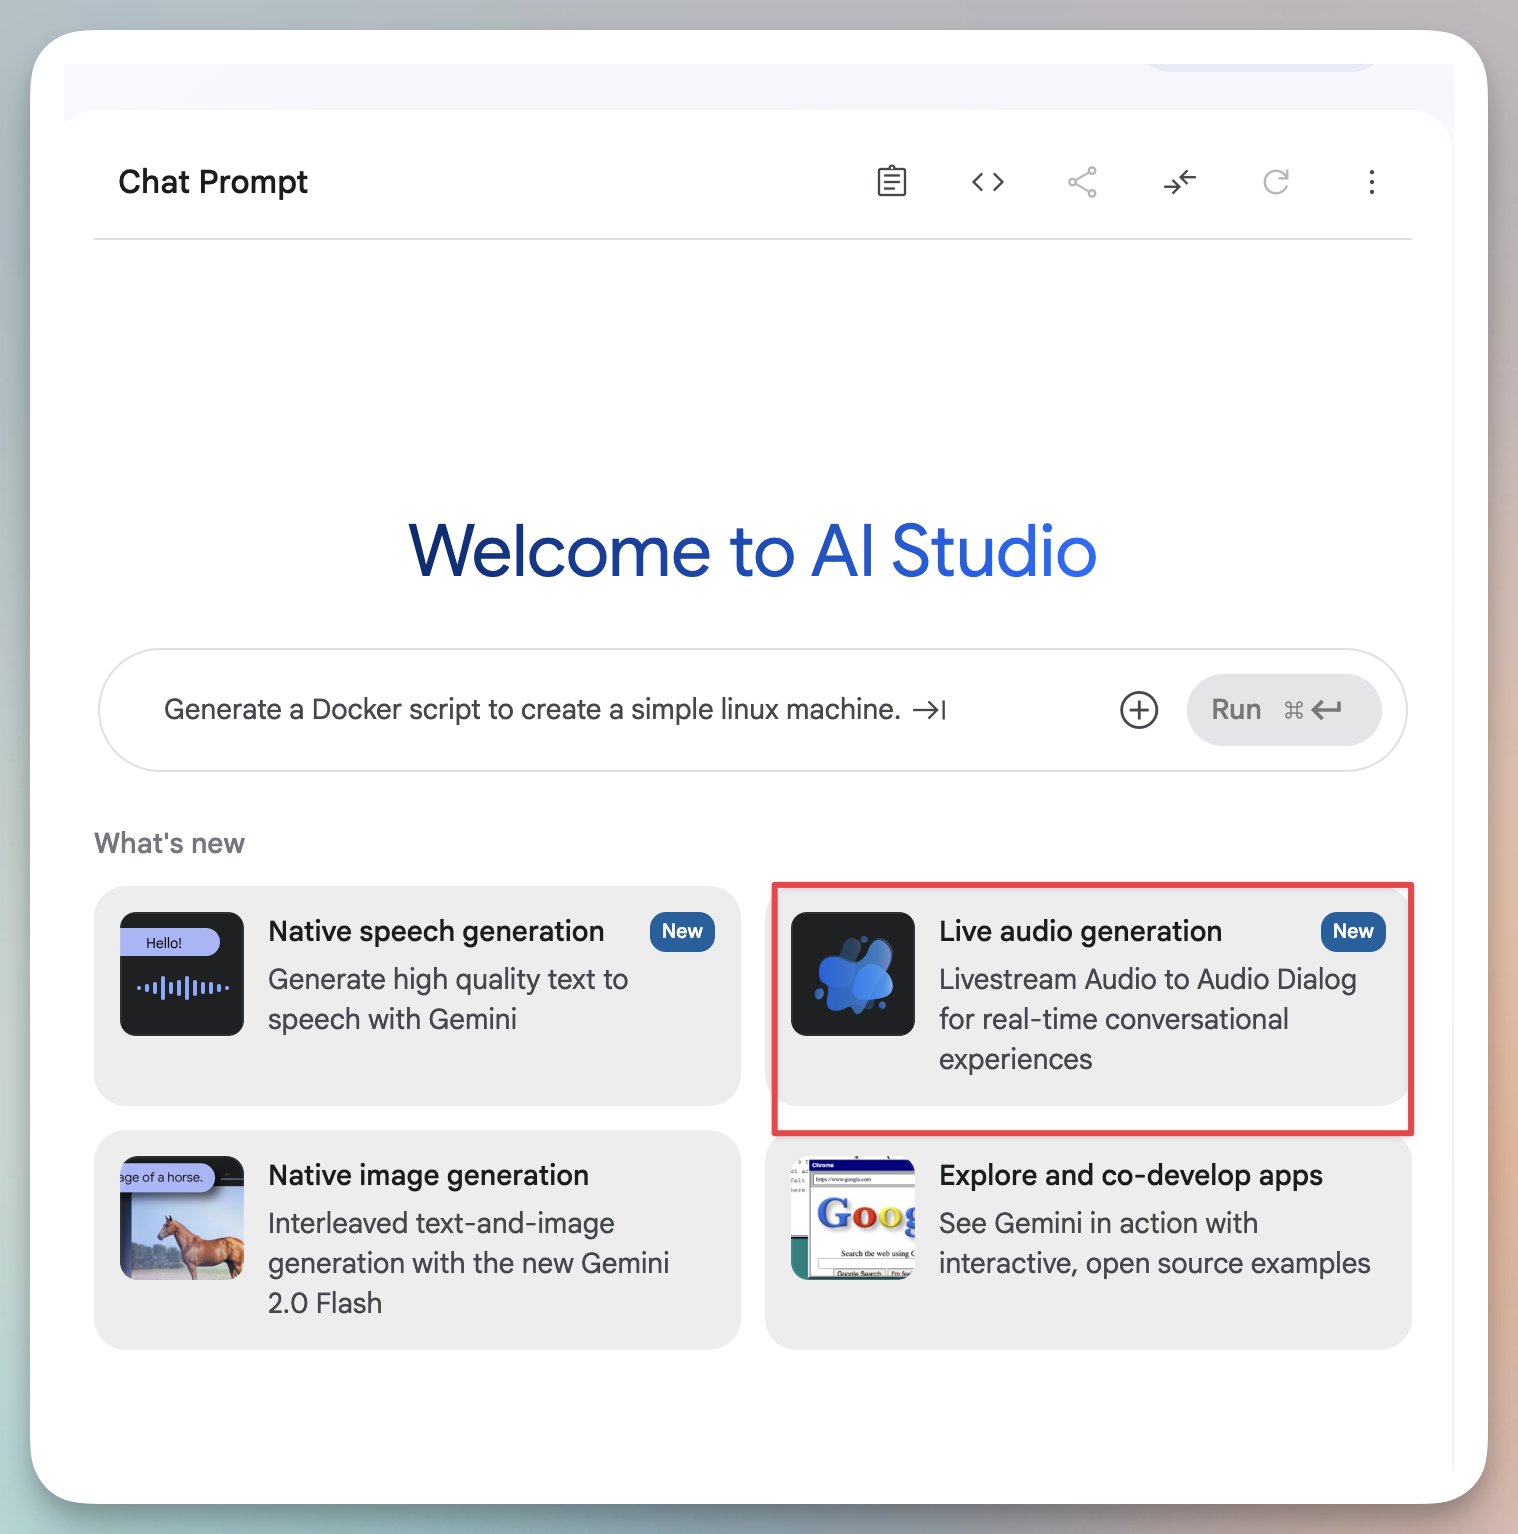
Task: Open the Explore and co-develop apps card
Action: click(x=1088, y=1240)
